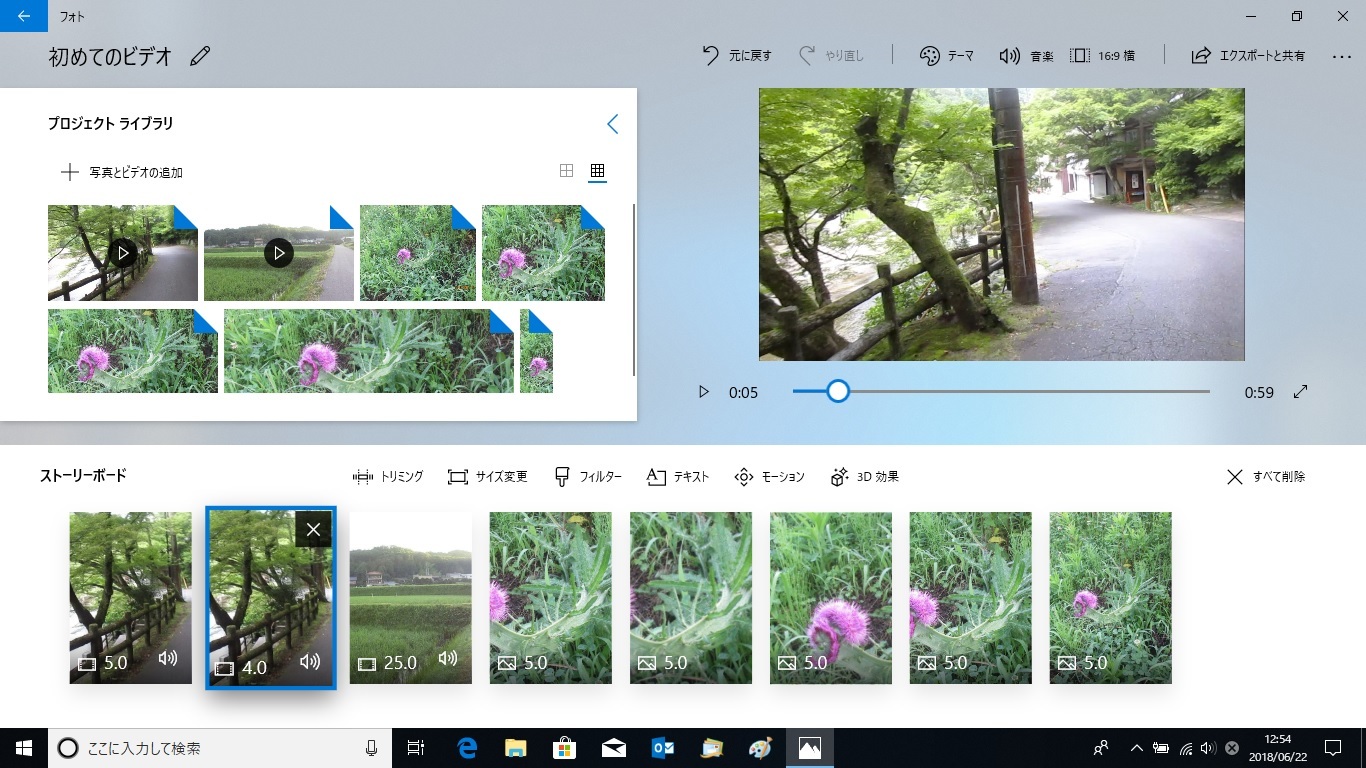The width and height of the screenshot is (1366, 768).
Task: Click the system volume tray icon
Action: 1209,748
